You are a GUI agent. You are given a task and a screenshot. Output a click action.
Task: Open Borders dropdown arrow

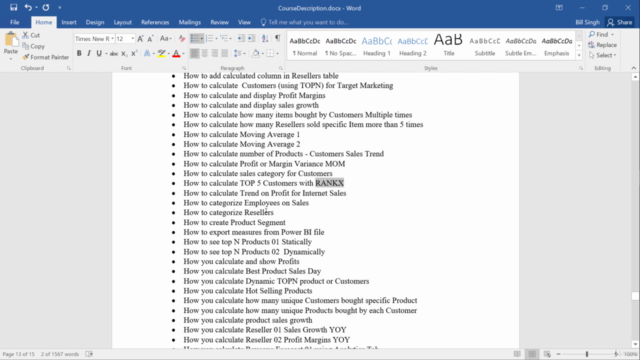[278, 53]
